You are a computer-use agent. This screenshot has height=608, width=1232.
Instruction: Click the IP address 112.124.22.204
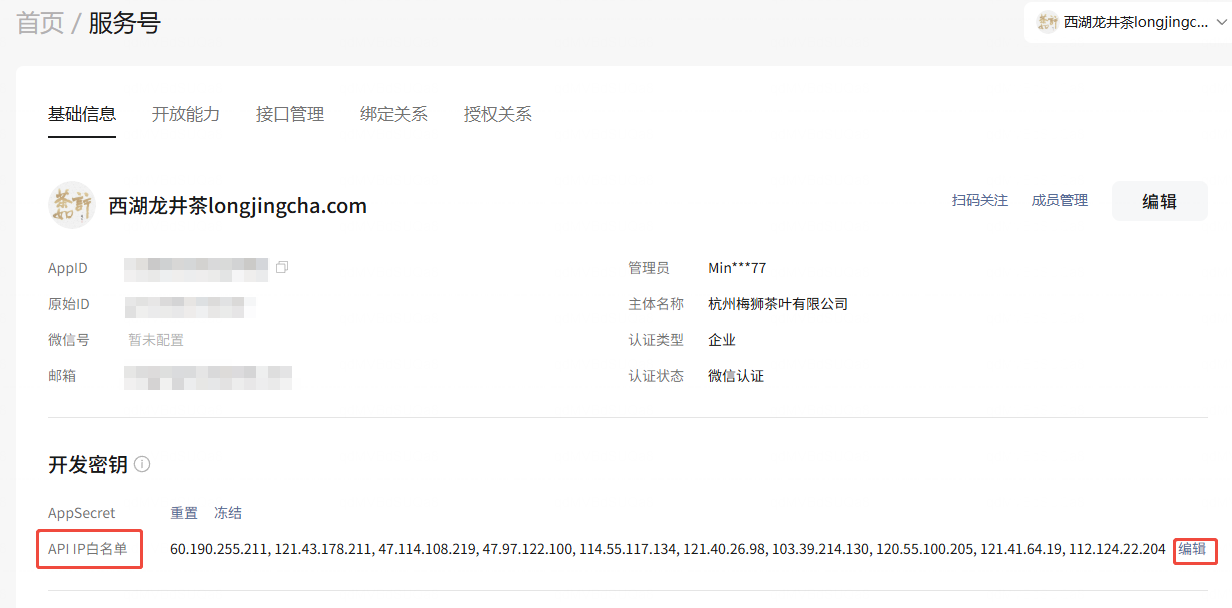click(x=1117, y=549)
